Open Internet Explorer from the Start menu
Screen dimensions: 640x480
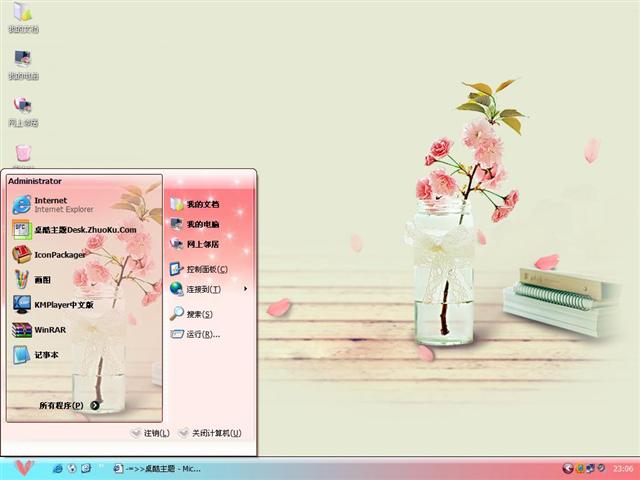point(53,204)
